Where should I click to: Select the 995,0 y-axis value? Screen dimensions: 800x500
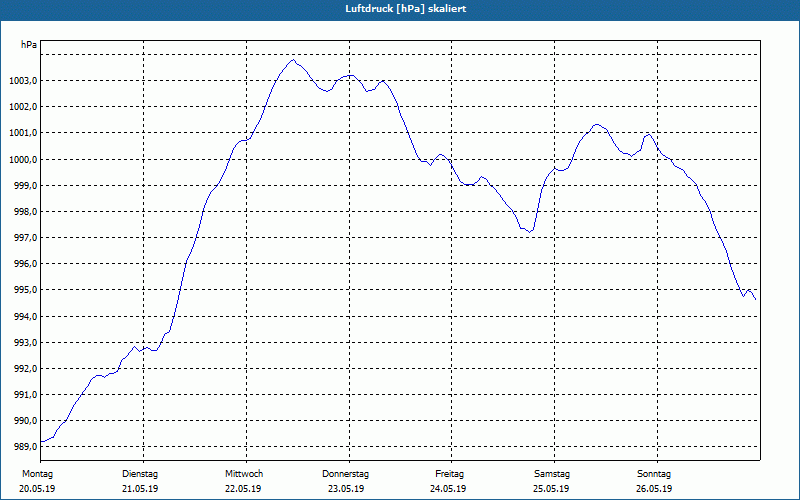click(26, 290)
